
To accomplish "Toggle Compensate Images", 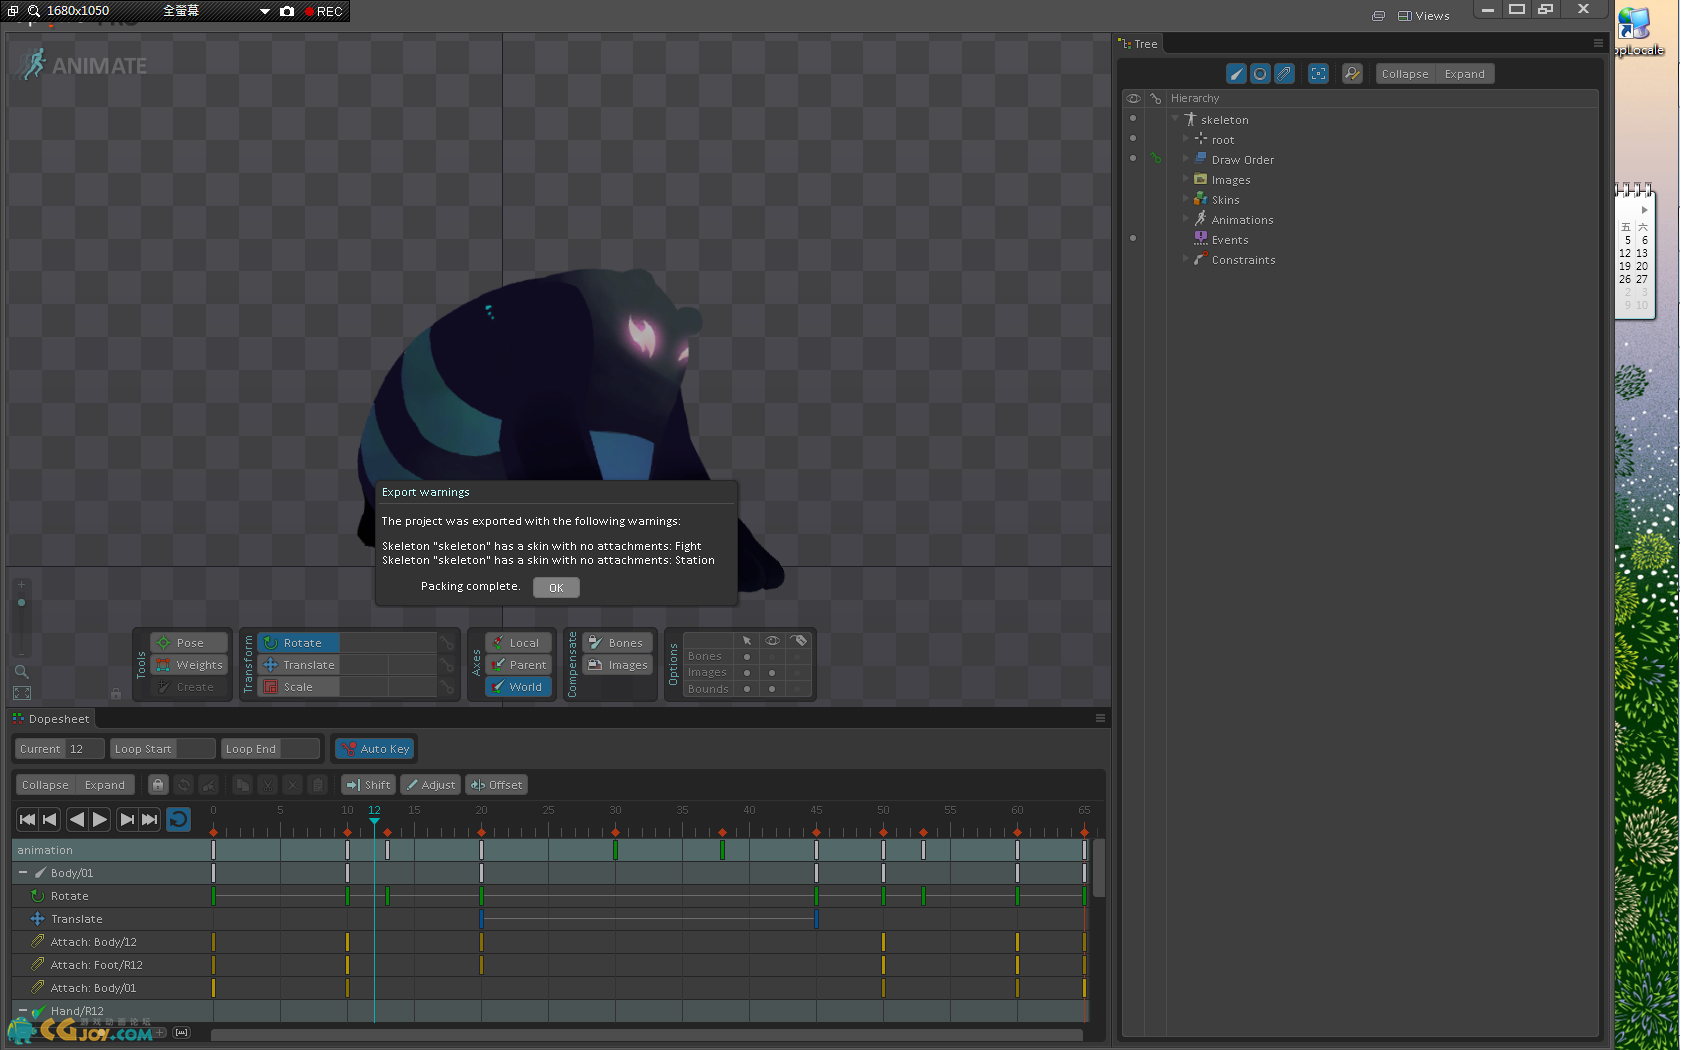I will coord(618,665).
